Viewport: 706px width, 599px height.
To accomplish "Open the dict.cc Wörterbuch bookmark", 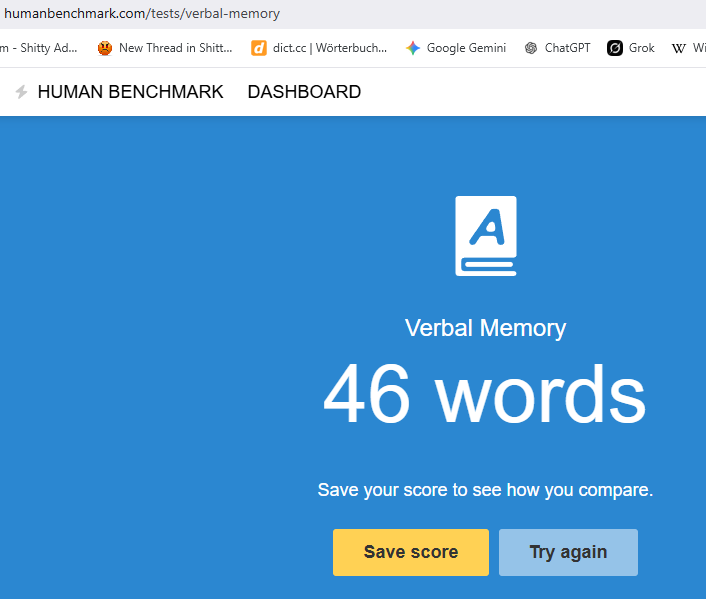I will pos(319,48).
